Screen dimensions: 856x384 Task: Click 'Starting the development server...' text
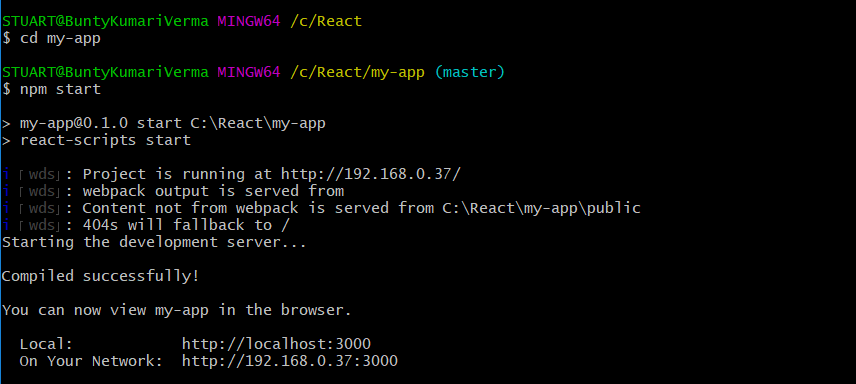point(154,242)
